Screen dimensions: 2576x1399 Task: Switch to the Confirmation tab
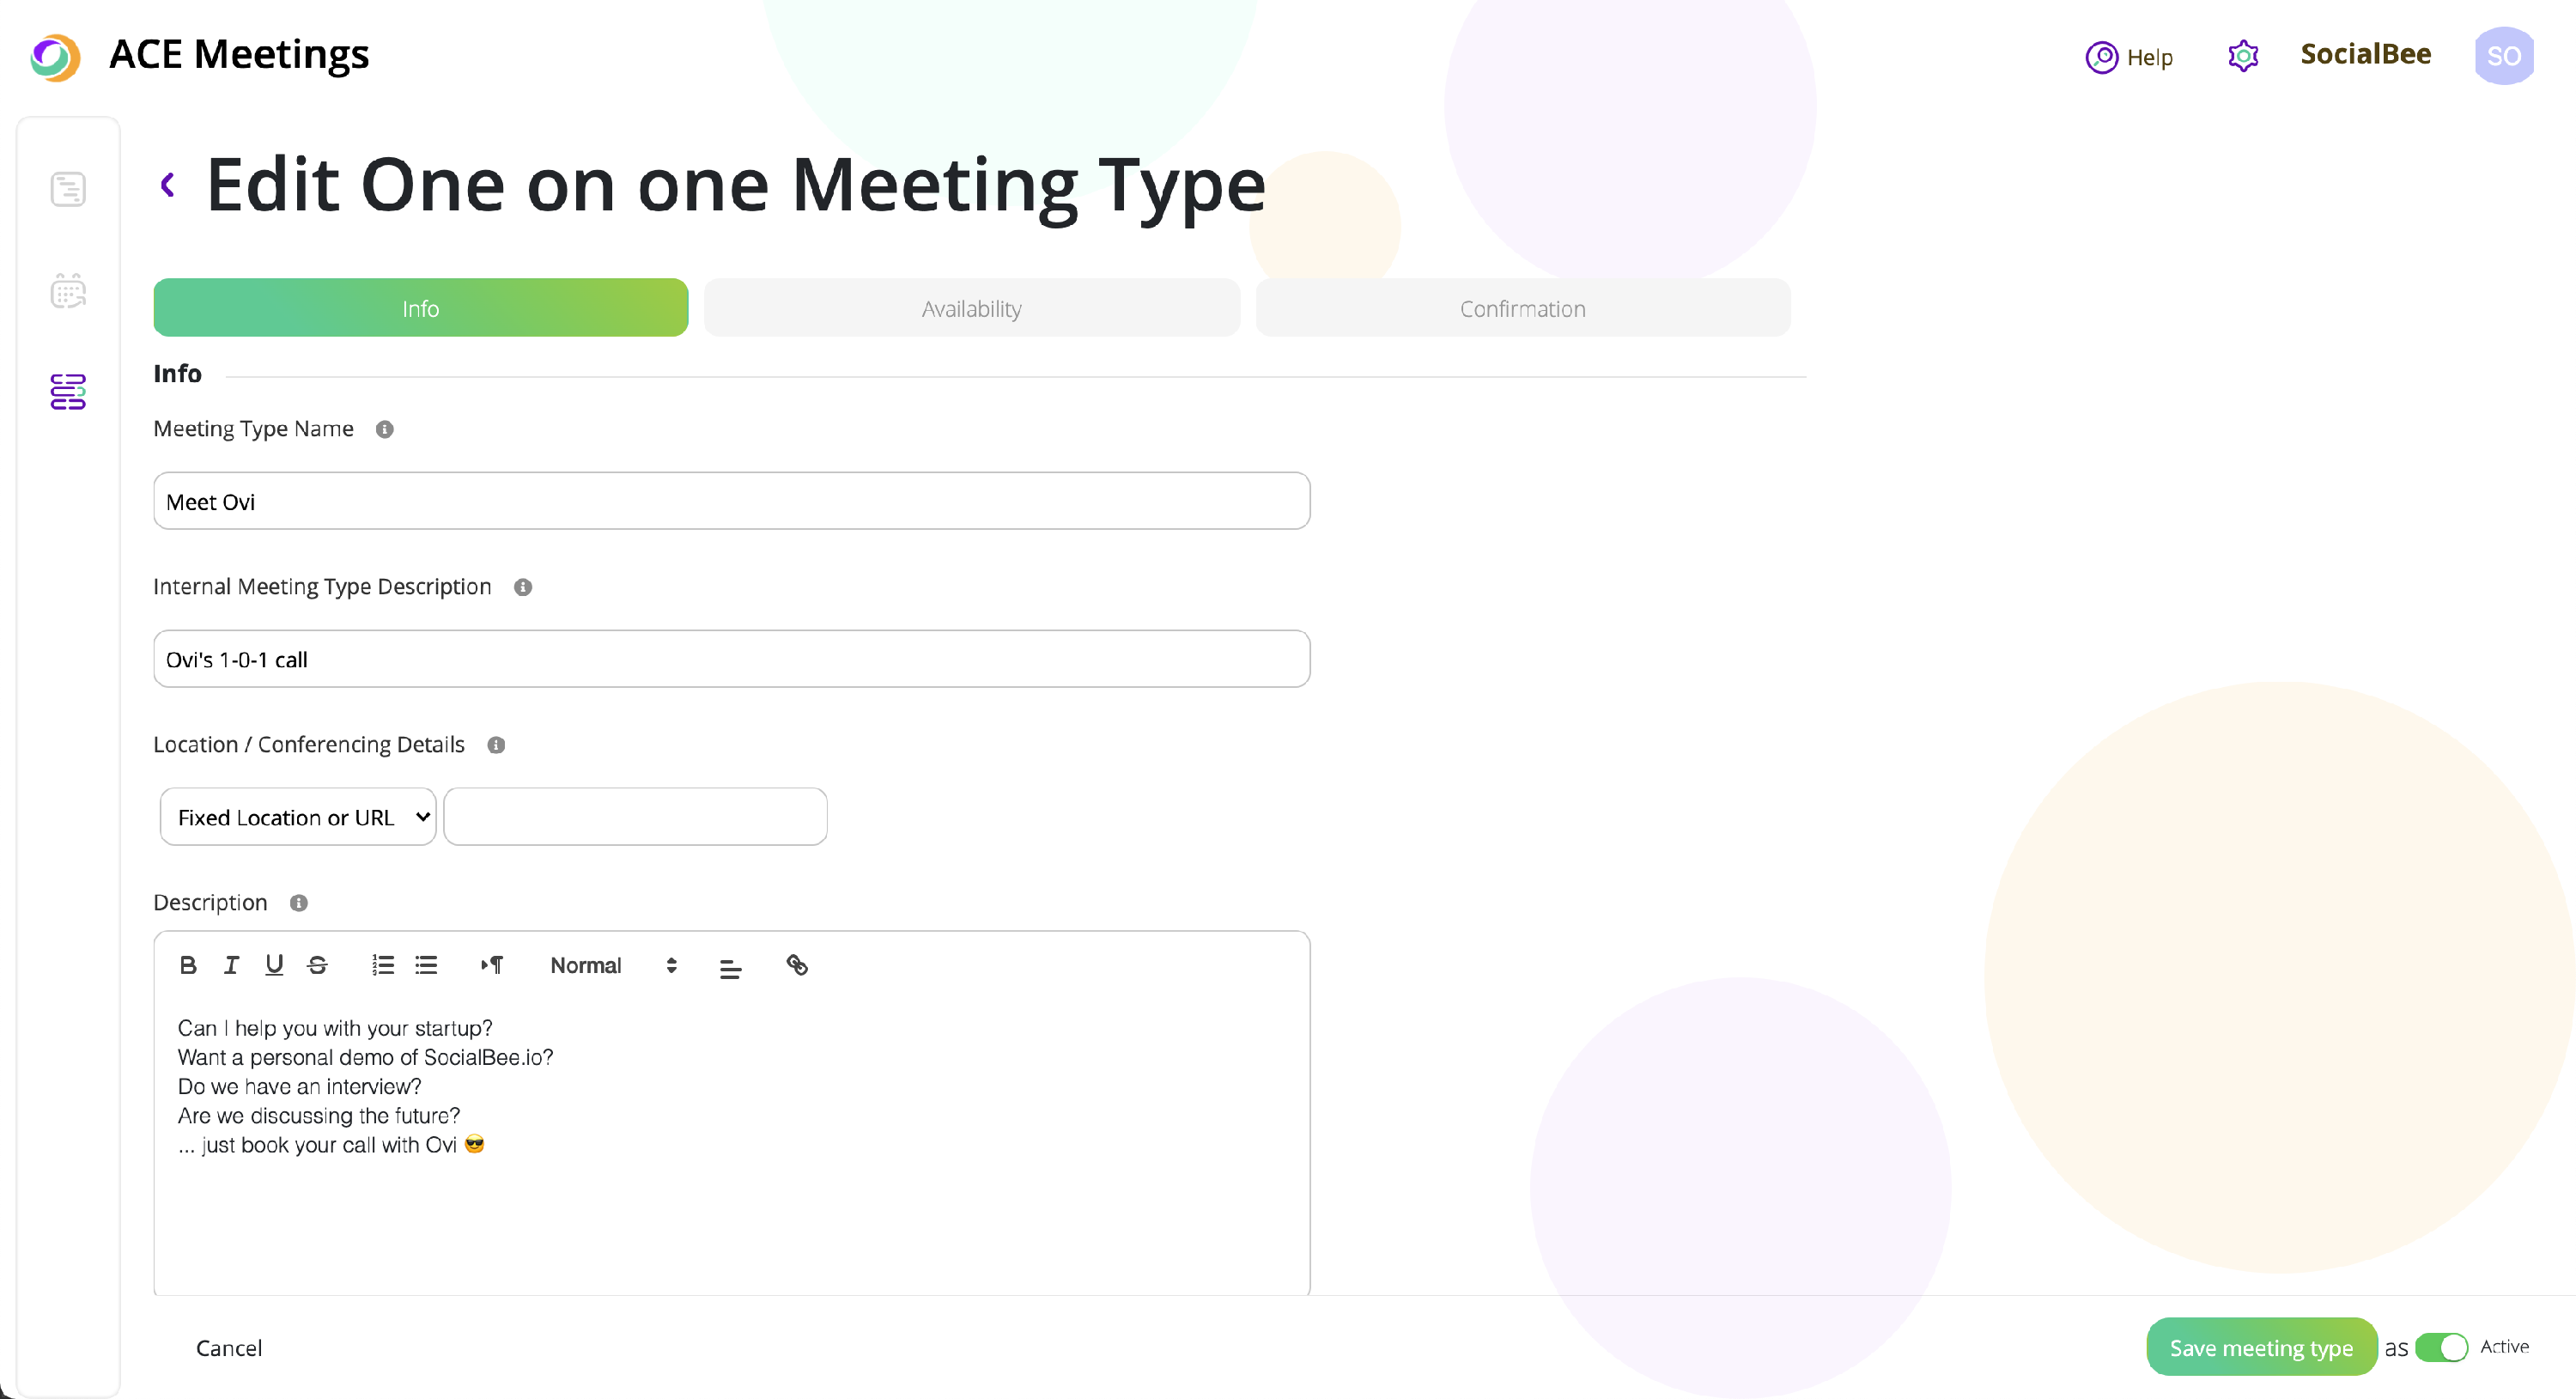[x=1522, y=308]
